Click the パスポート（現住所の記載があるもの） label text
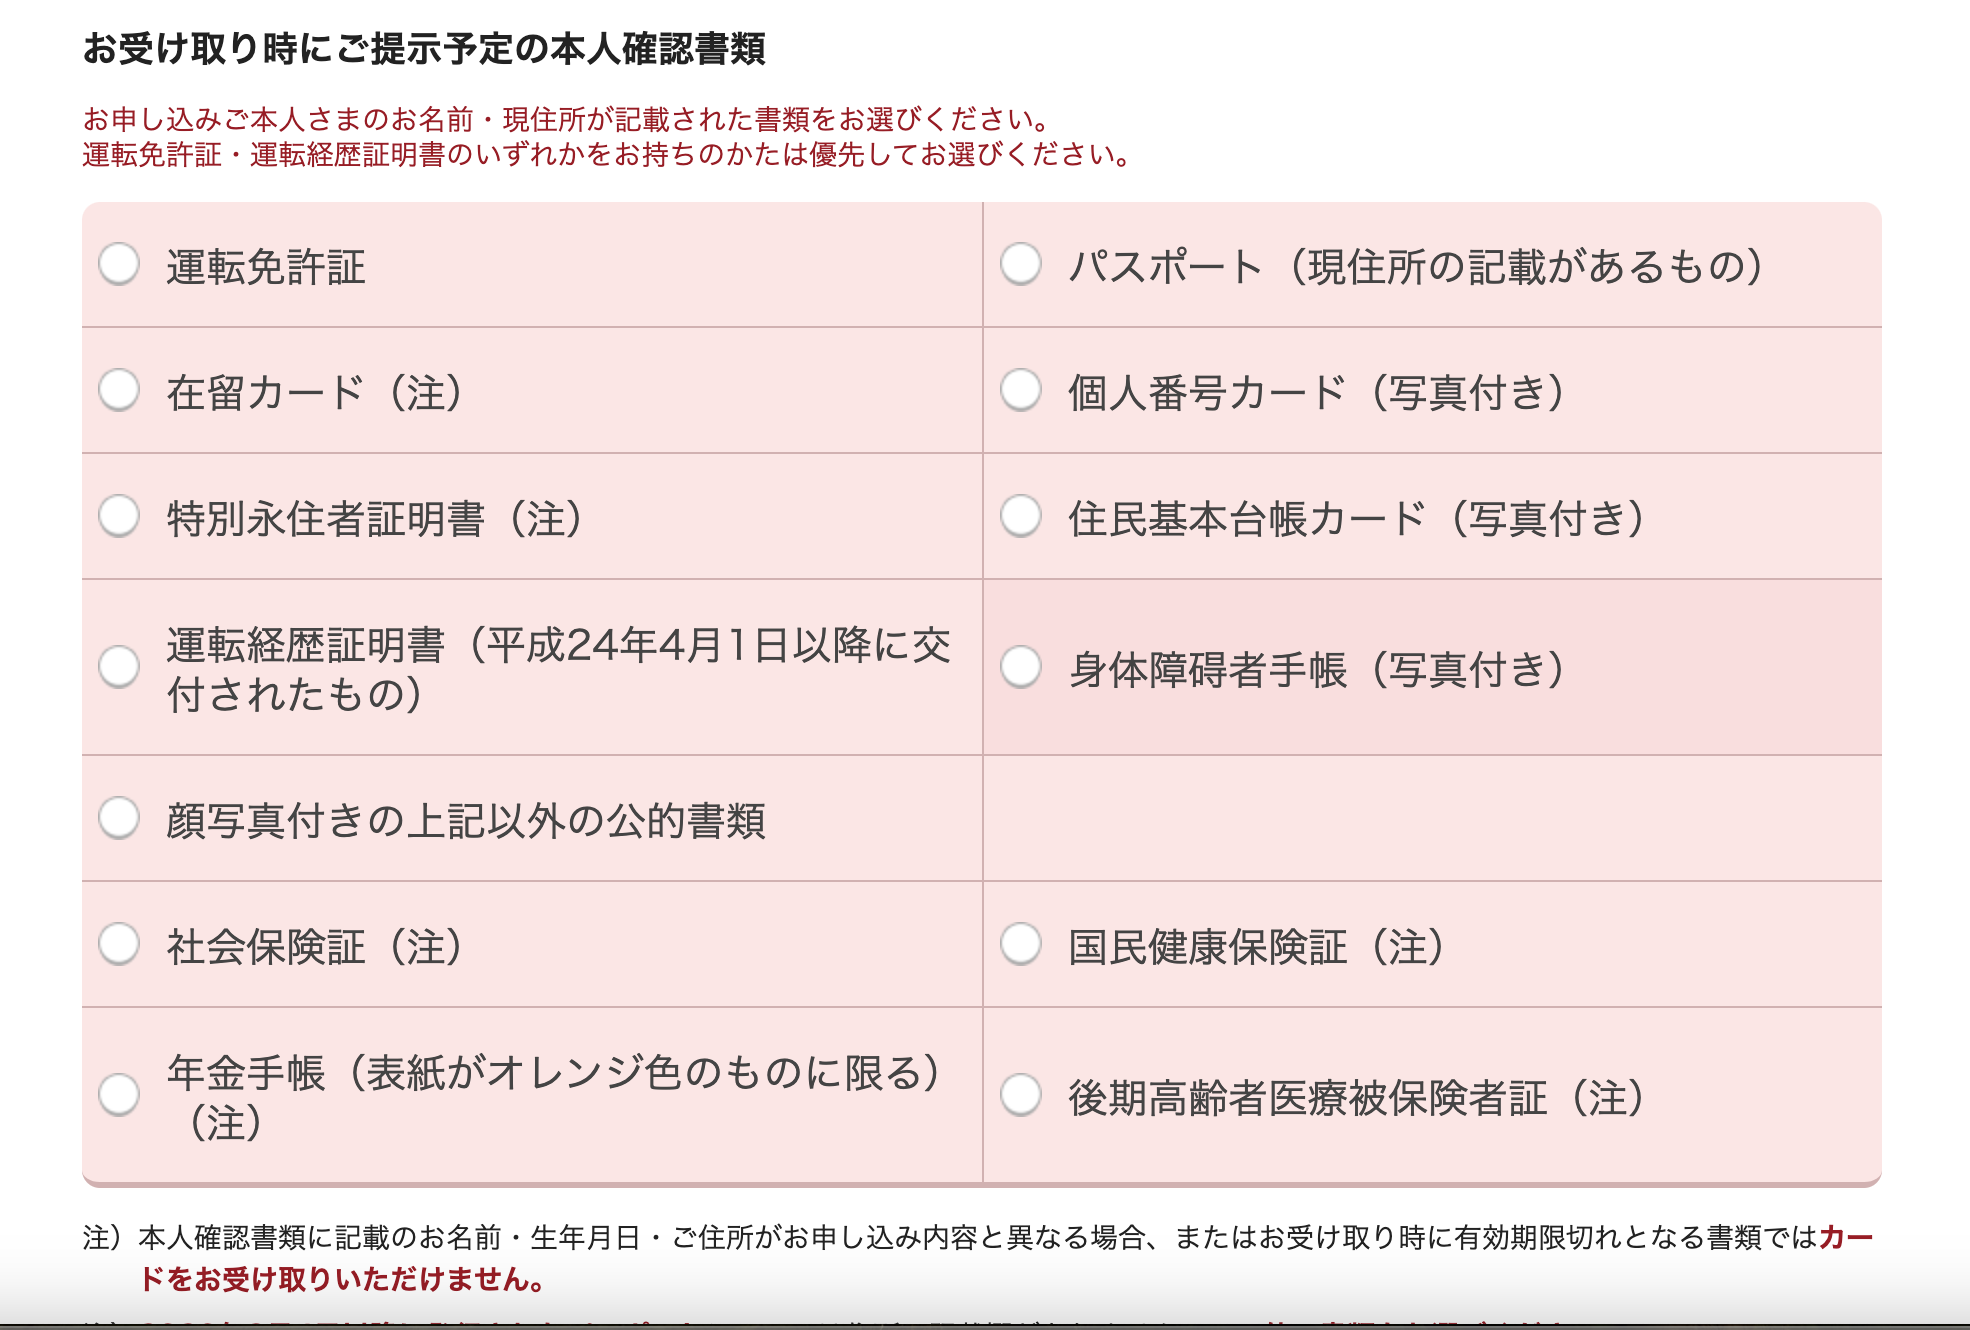The image size is (1970, 1330). 1415,267
